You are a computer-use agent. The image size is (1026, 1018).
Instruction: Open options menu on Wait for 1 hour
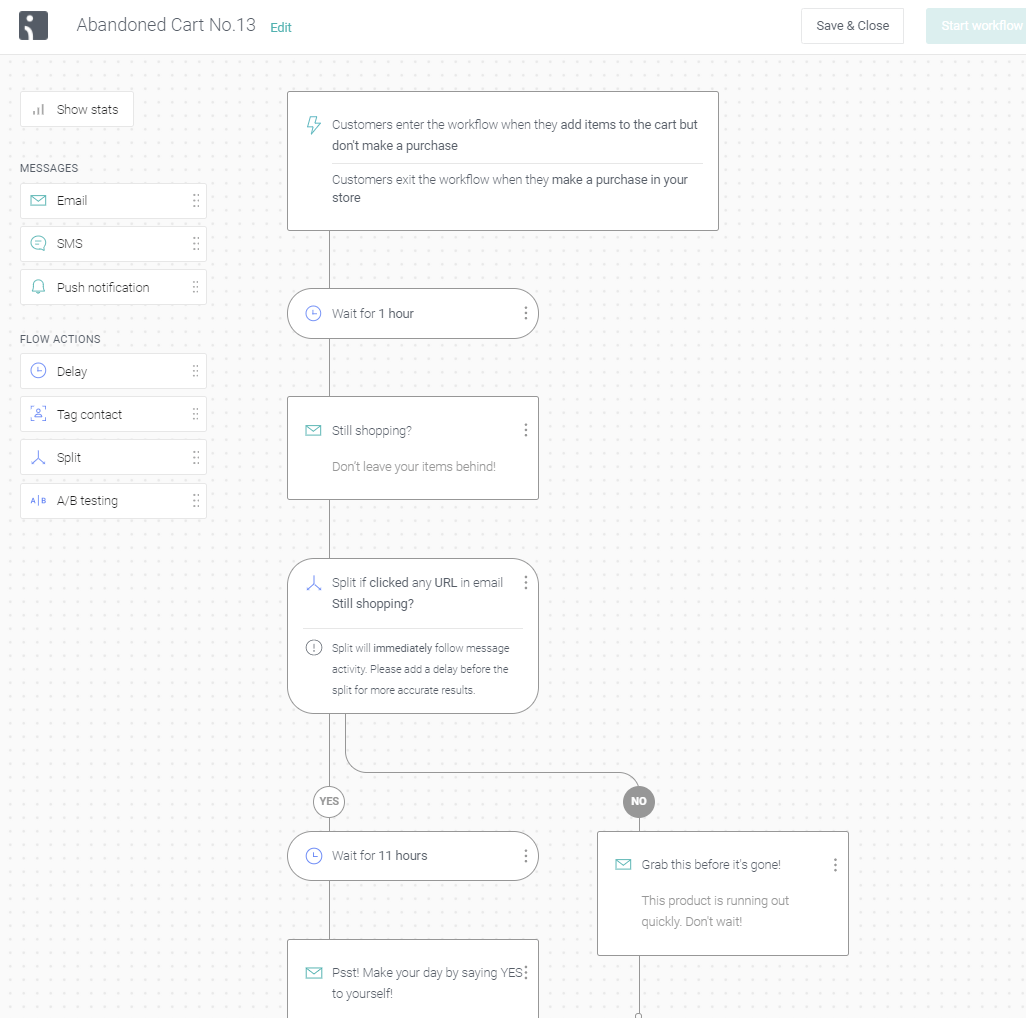pos(525,313)
